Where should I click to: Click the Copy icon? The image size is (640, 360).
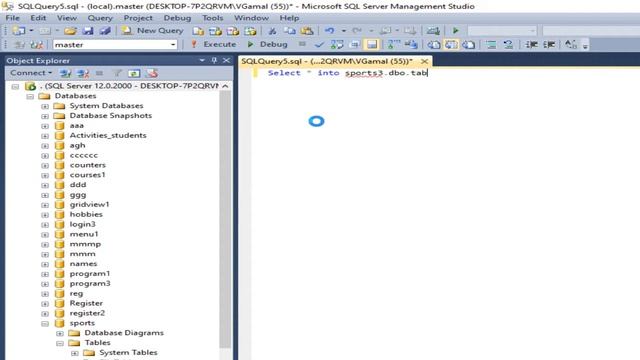click(289, 31)
